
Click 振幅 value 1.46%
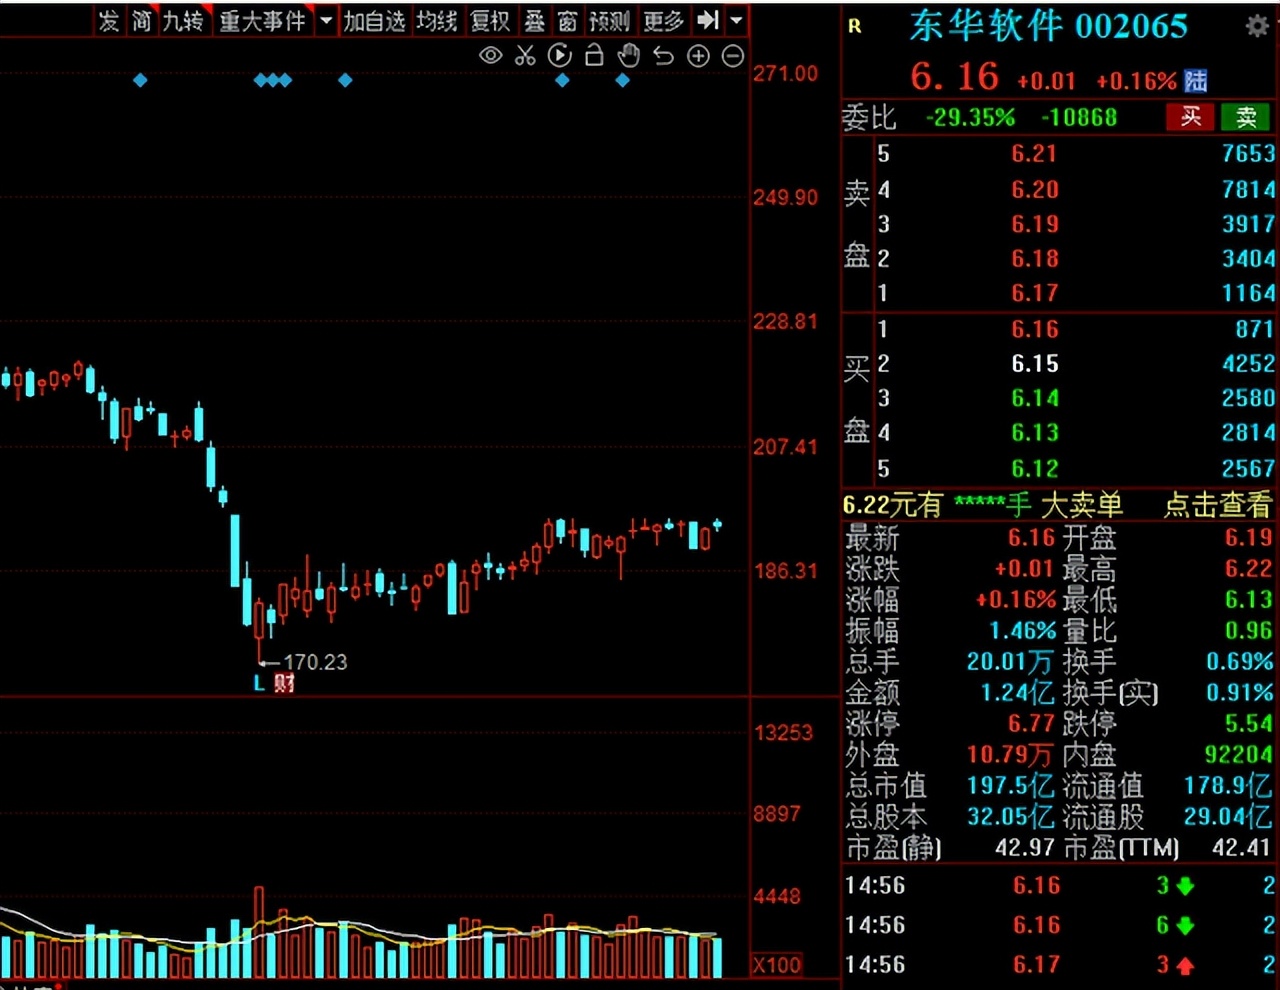pyautogui.click(x=1022, y=630)
